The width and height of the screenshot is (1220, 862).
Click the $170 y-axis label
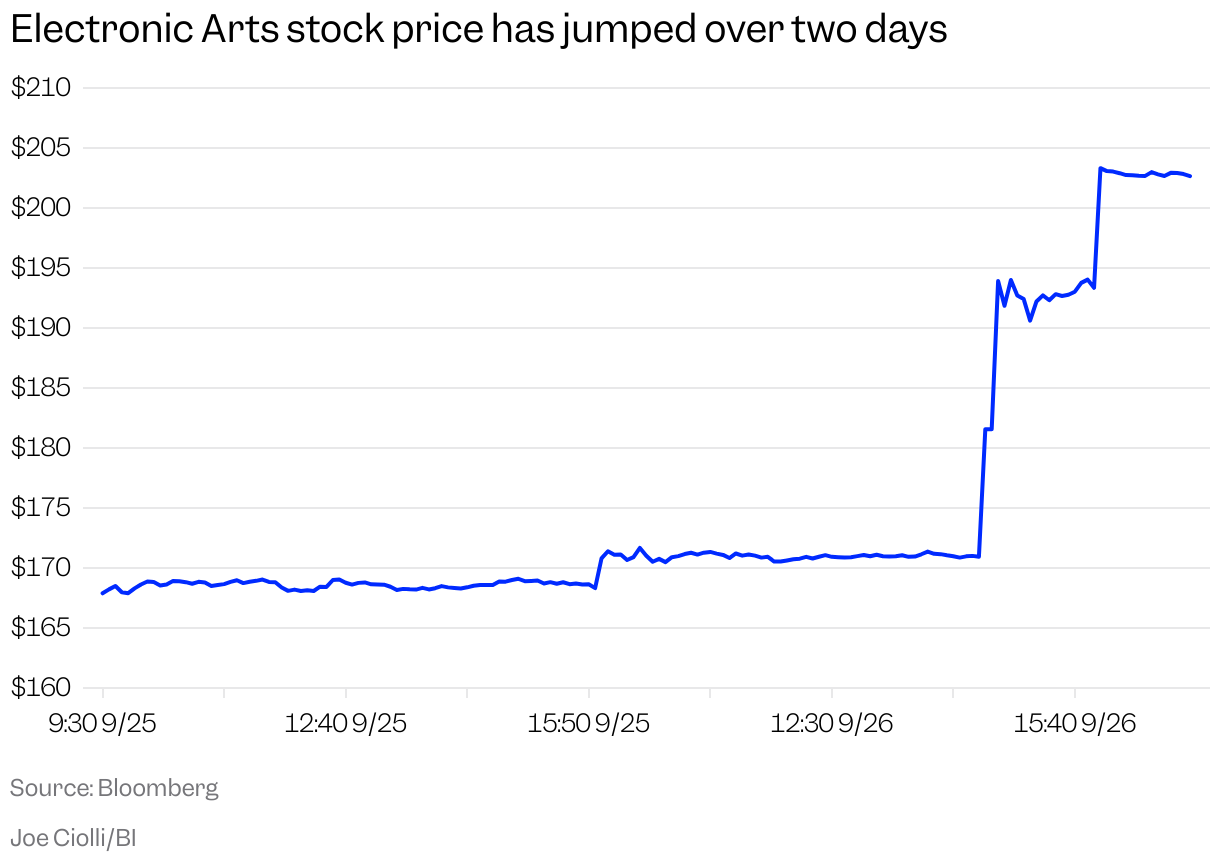click(41, 568)
